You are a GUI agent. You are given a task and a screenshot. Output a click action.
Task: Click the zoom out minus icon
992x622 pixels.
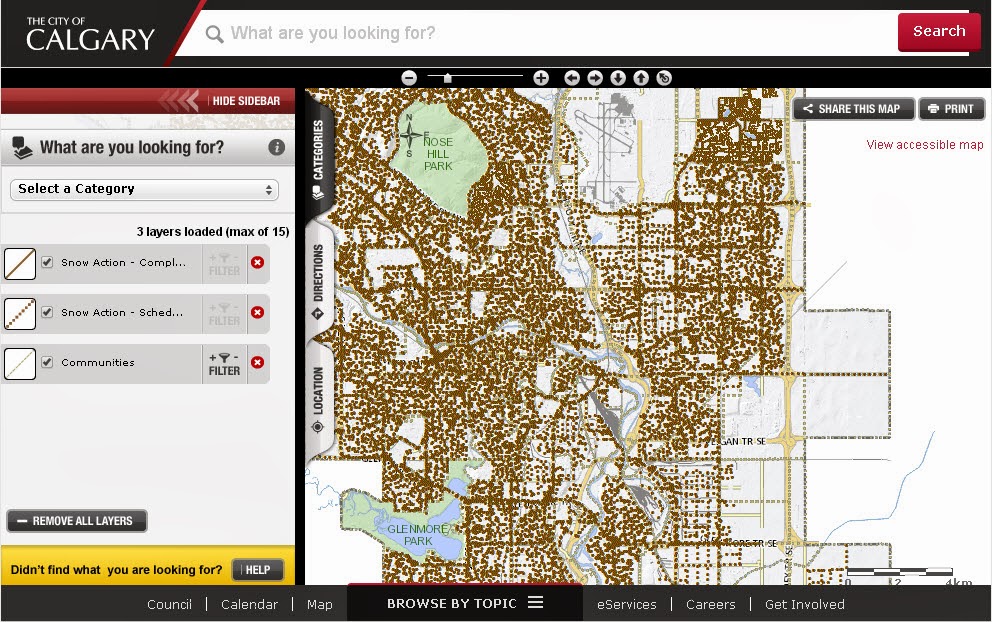click(409, 78)
